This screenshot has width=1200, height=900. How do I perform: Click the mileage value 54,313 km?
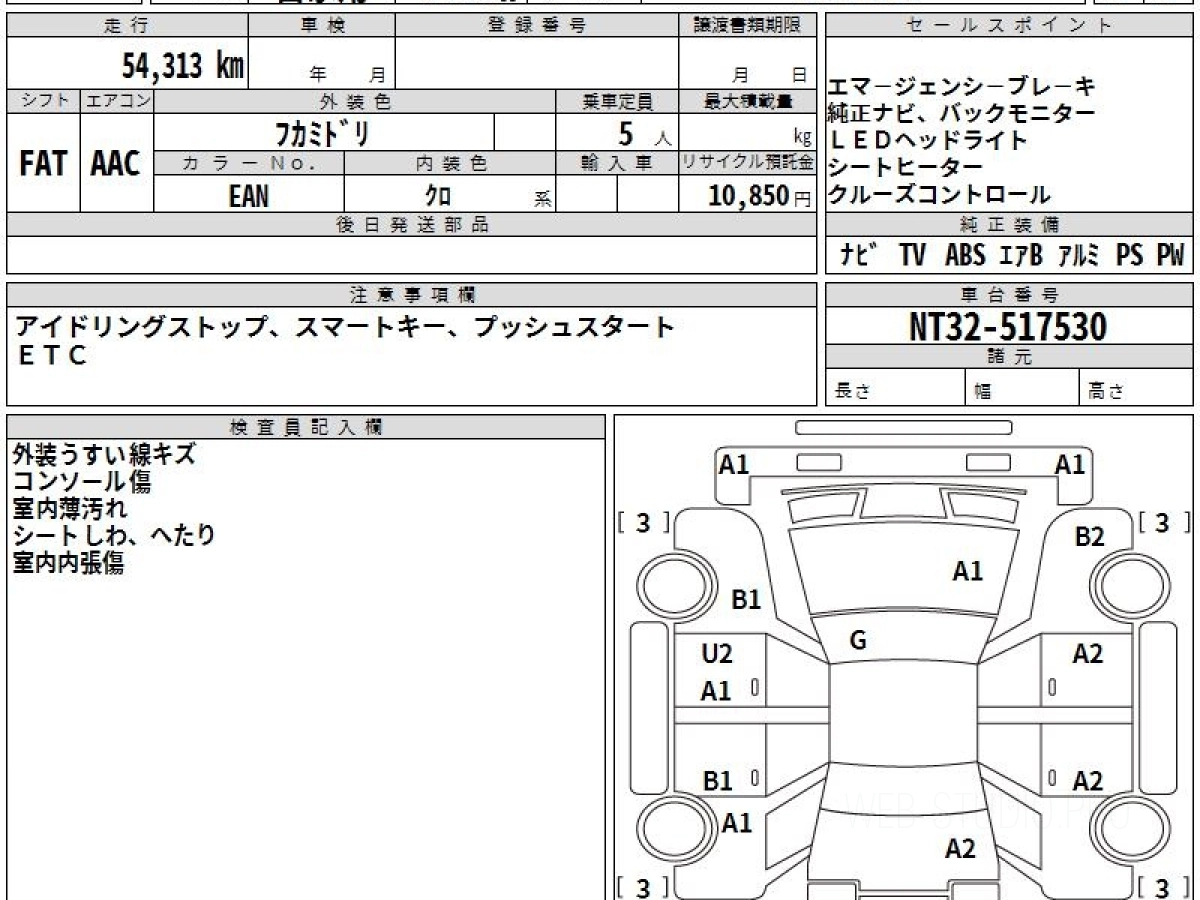tap(182, 66)
